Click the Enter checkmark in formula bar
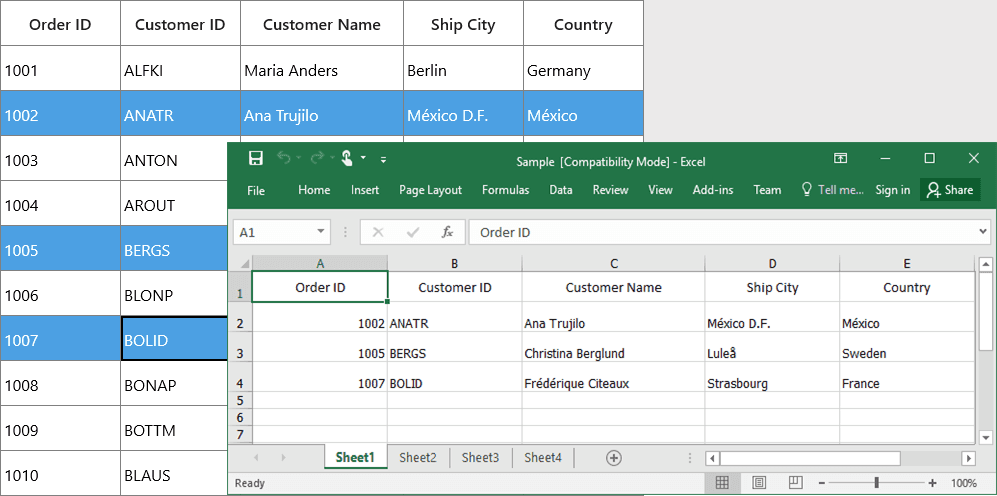This screenshot has width=997, height=496. [413, 232]
